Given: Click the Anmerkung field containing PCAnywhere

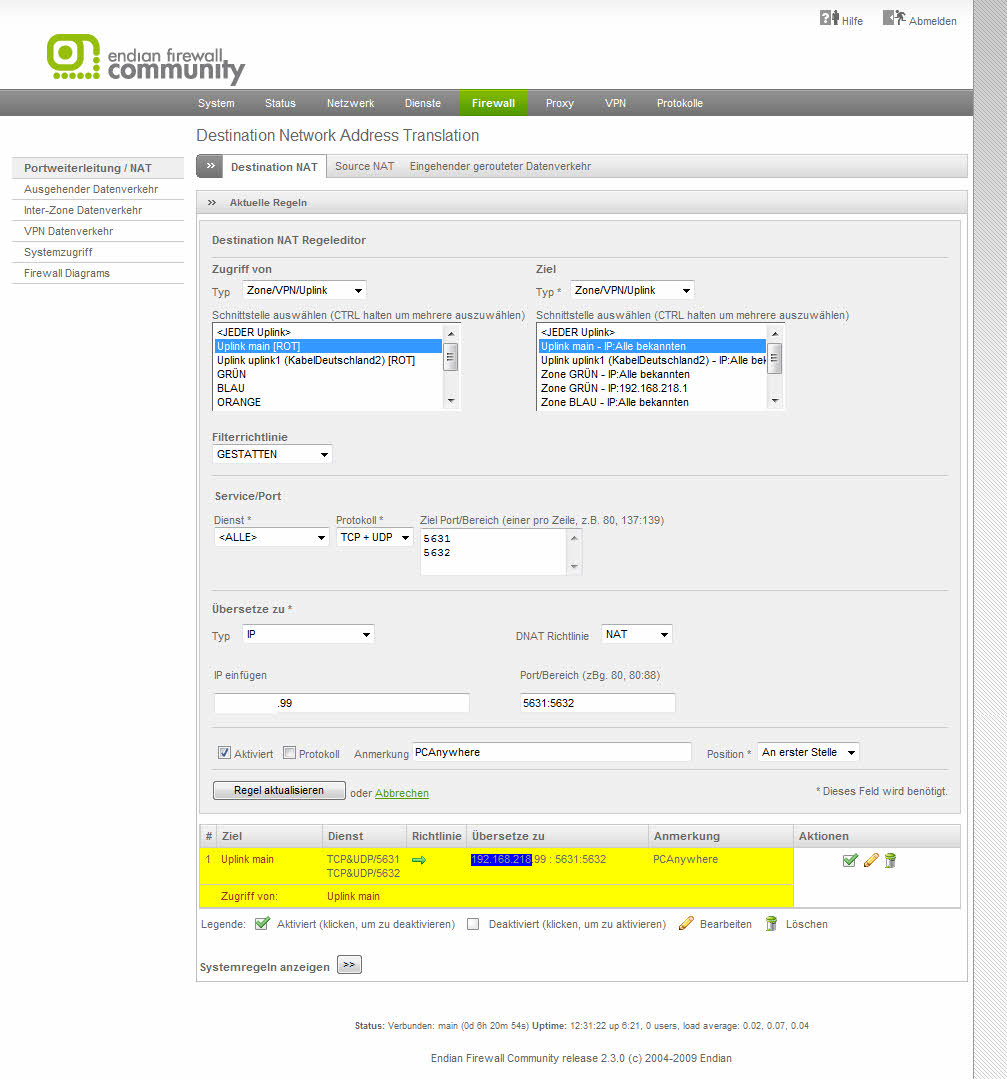Looking at the screenshot, I should (x=551, y=752).
